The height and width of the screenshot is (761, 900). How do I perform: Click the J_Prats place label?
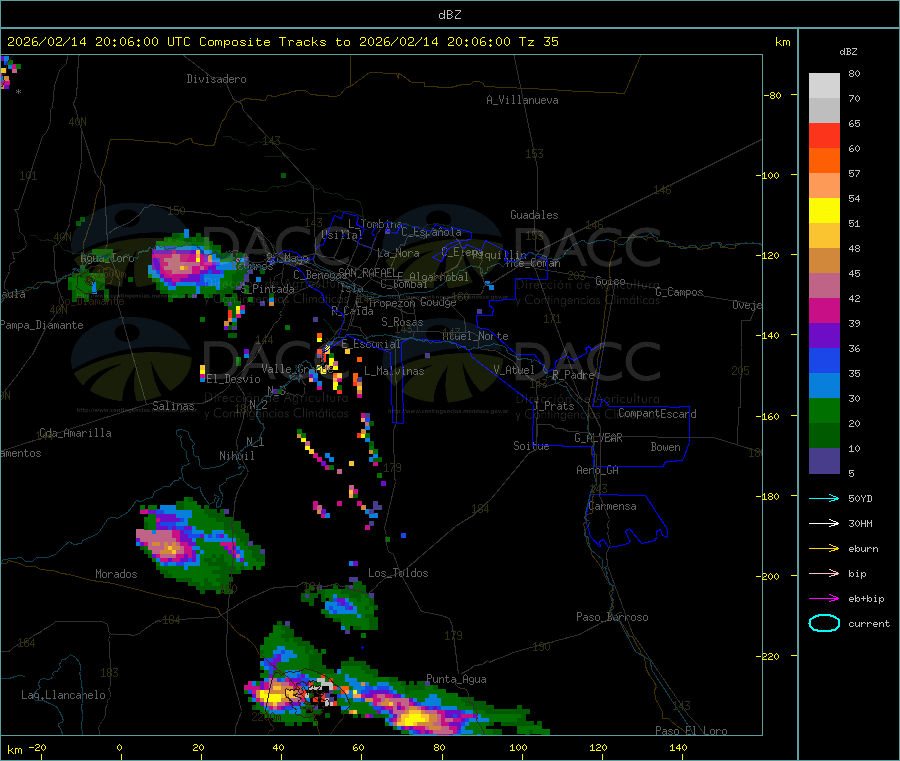553,406
